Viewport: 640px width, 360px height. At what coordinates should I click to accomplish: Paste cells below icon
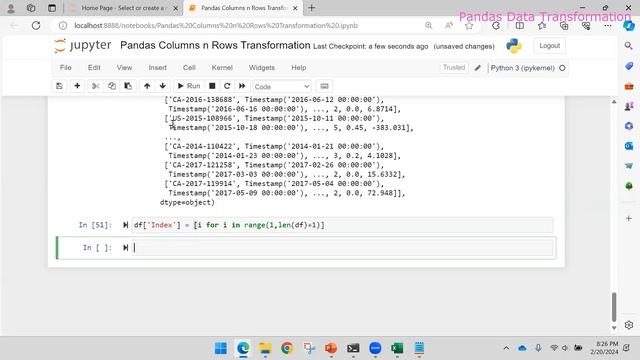point(128,86)
